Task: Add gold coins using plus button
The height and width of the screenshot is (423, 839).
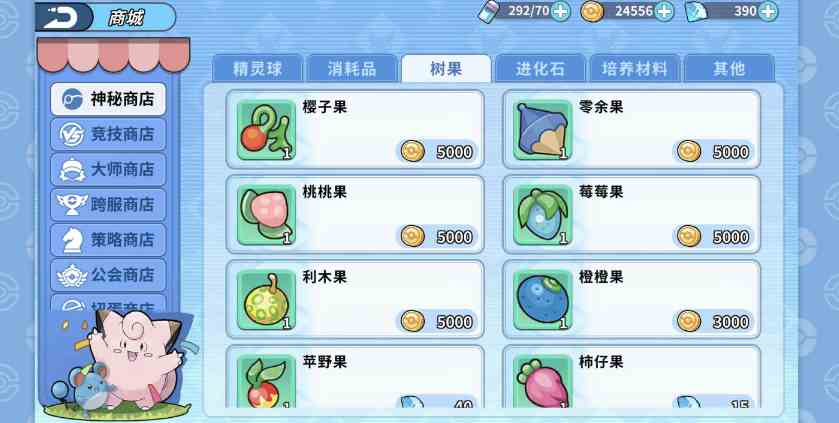Action: tap(664, 11)
